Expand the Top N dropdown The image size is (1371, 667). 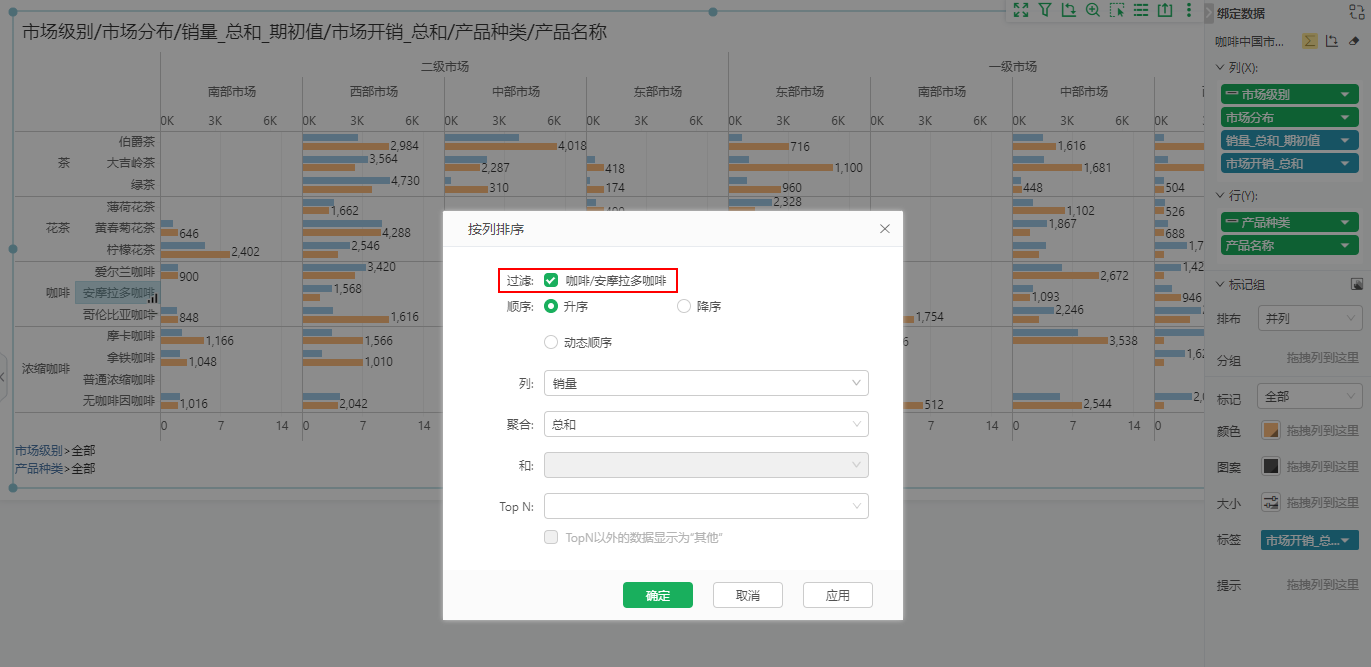706,507
